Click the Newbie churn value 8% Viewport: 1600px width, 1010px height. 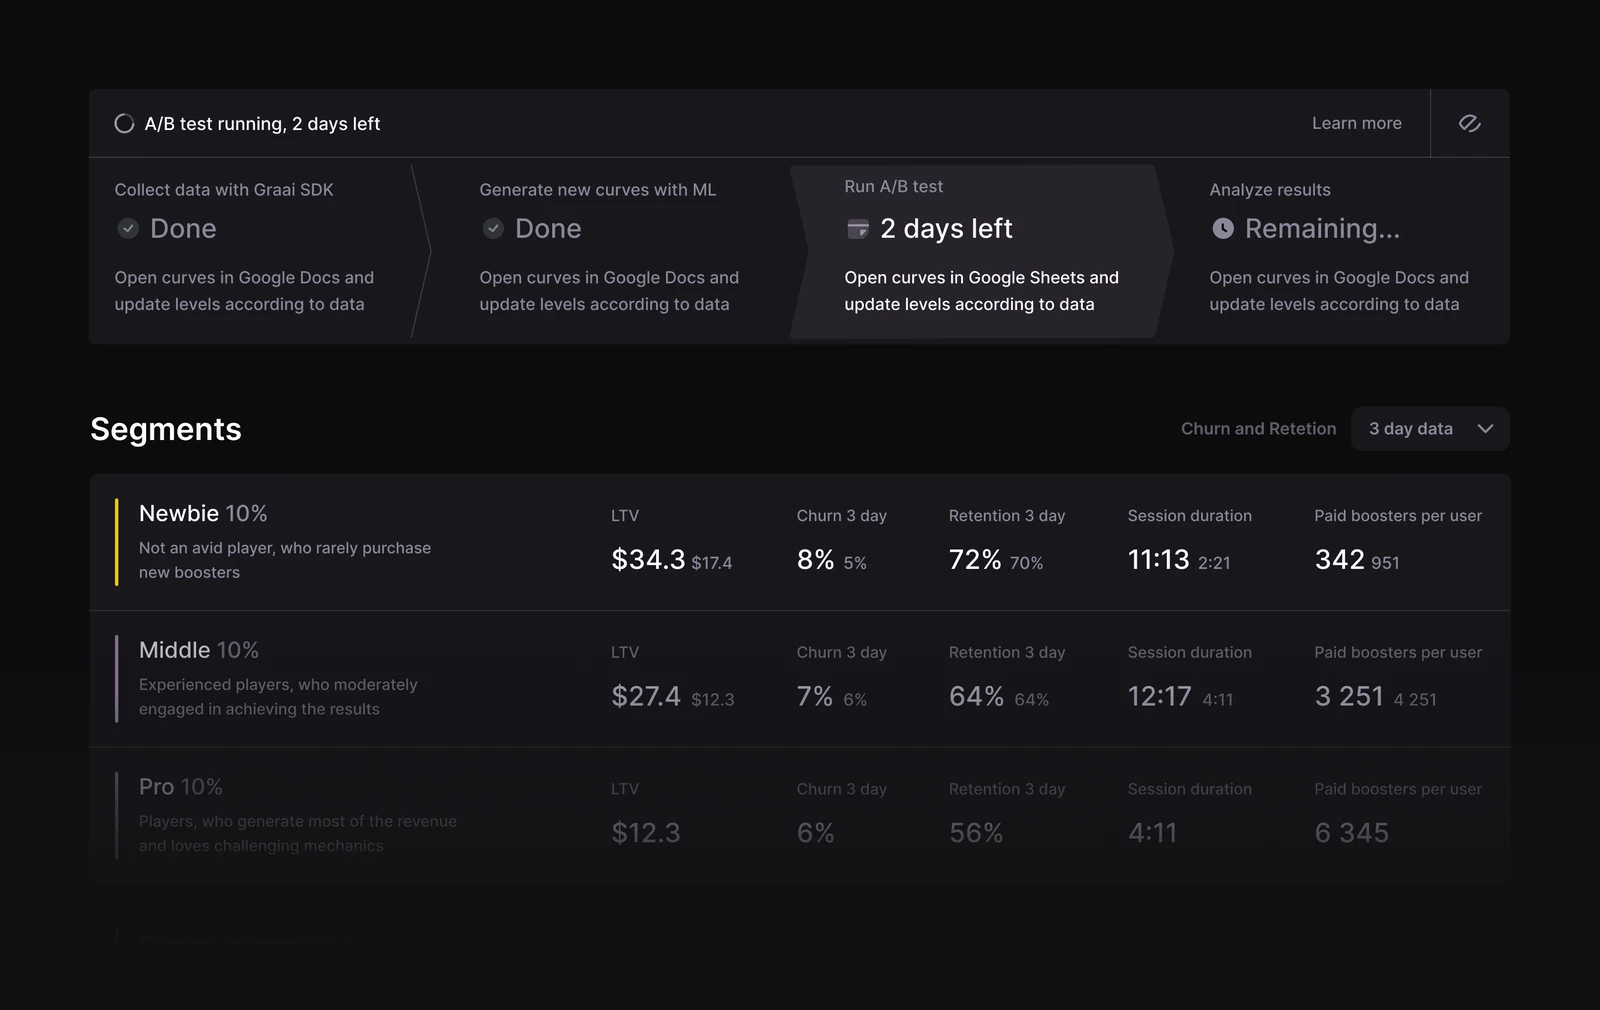tap(815, 560)
